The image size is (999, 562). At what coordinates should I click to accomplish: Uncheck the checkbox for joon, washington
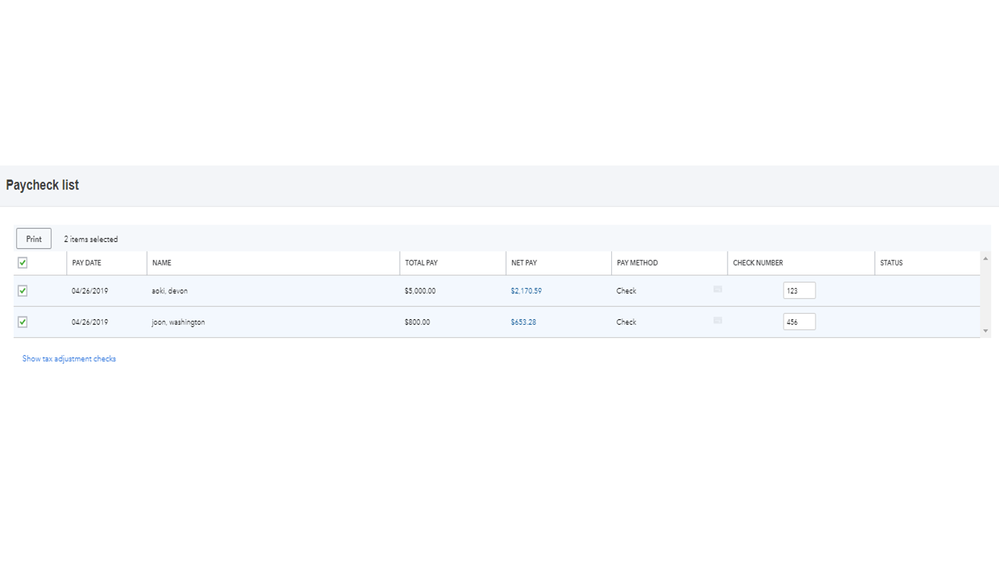23,322
